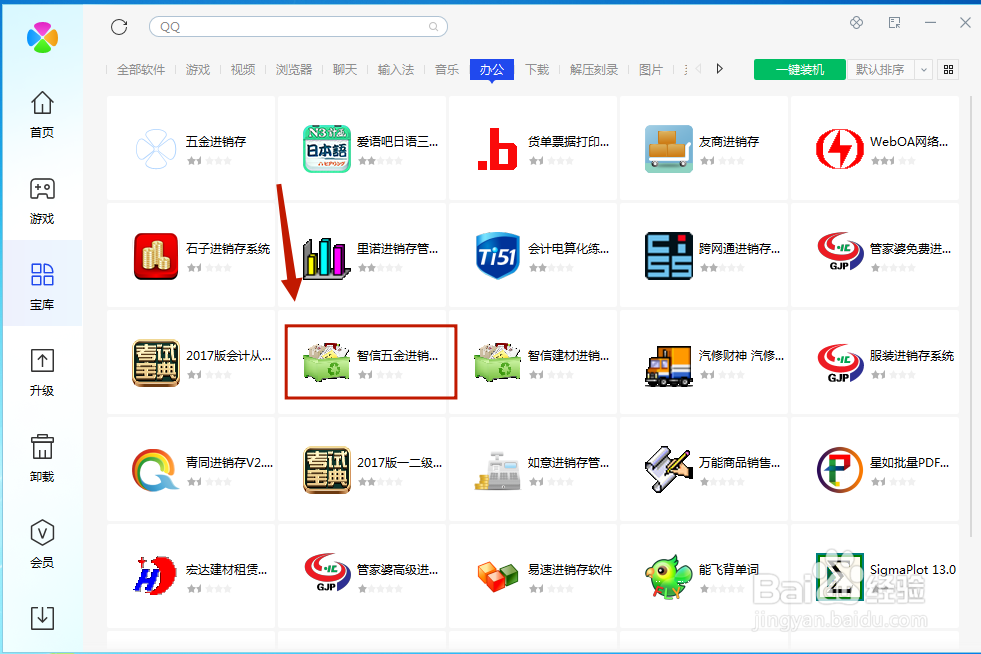Click the ellipsis to reveal hidden categories

click(685, 70)
